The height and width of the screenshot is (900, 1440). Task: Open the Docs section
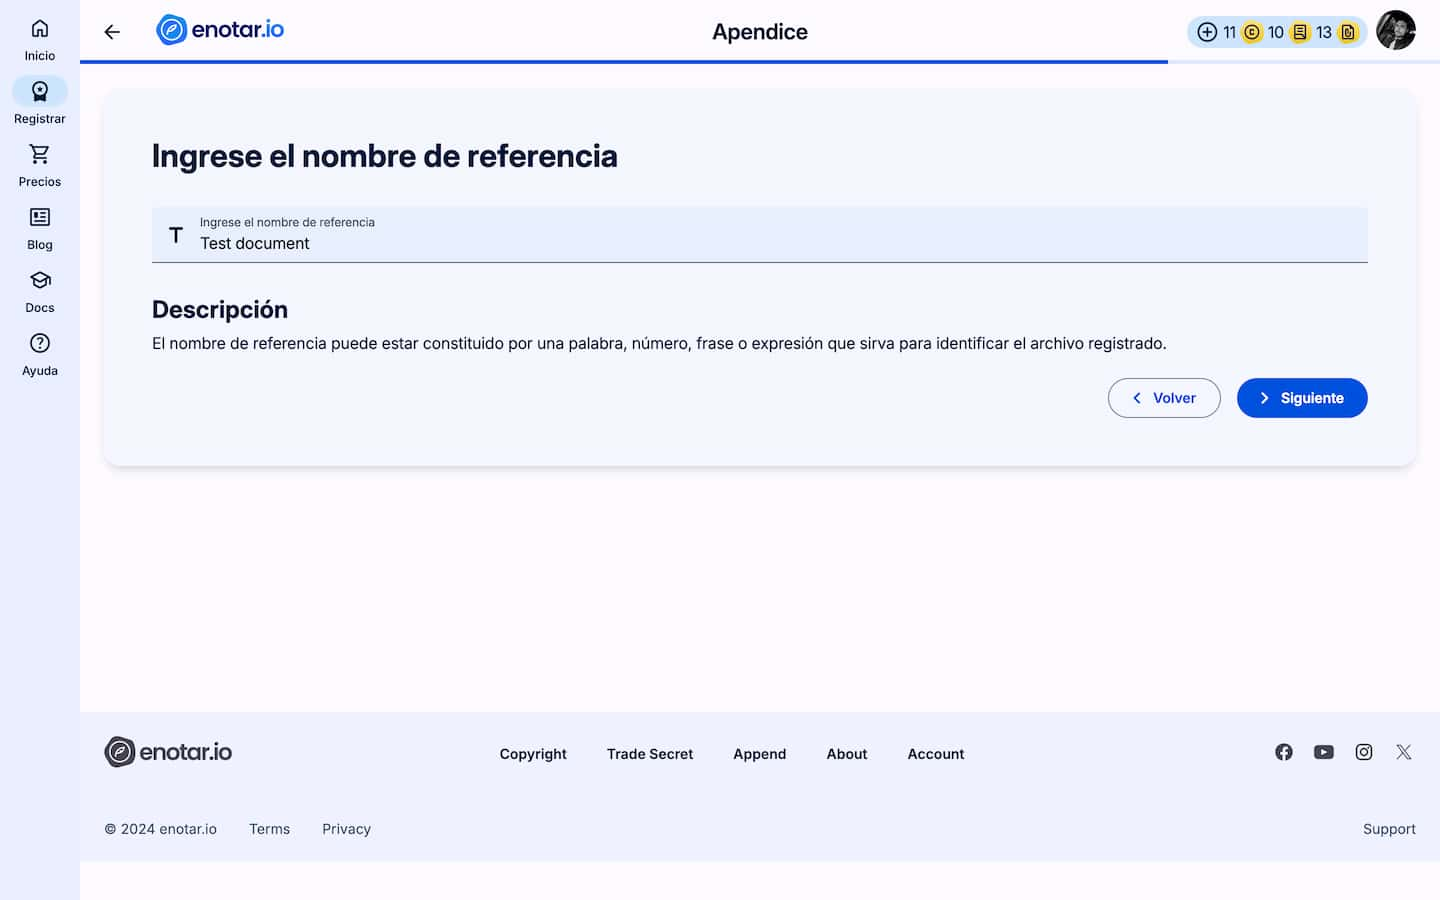(x=40, y=292)
